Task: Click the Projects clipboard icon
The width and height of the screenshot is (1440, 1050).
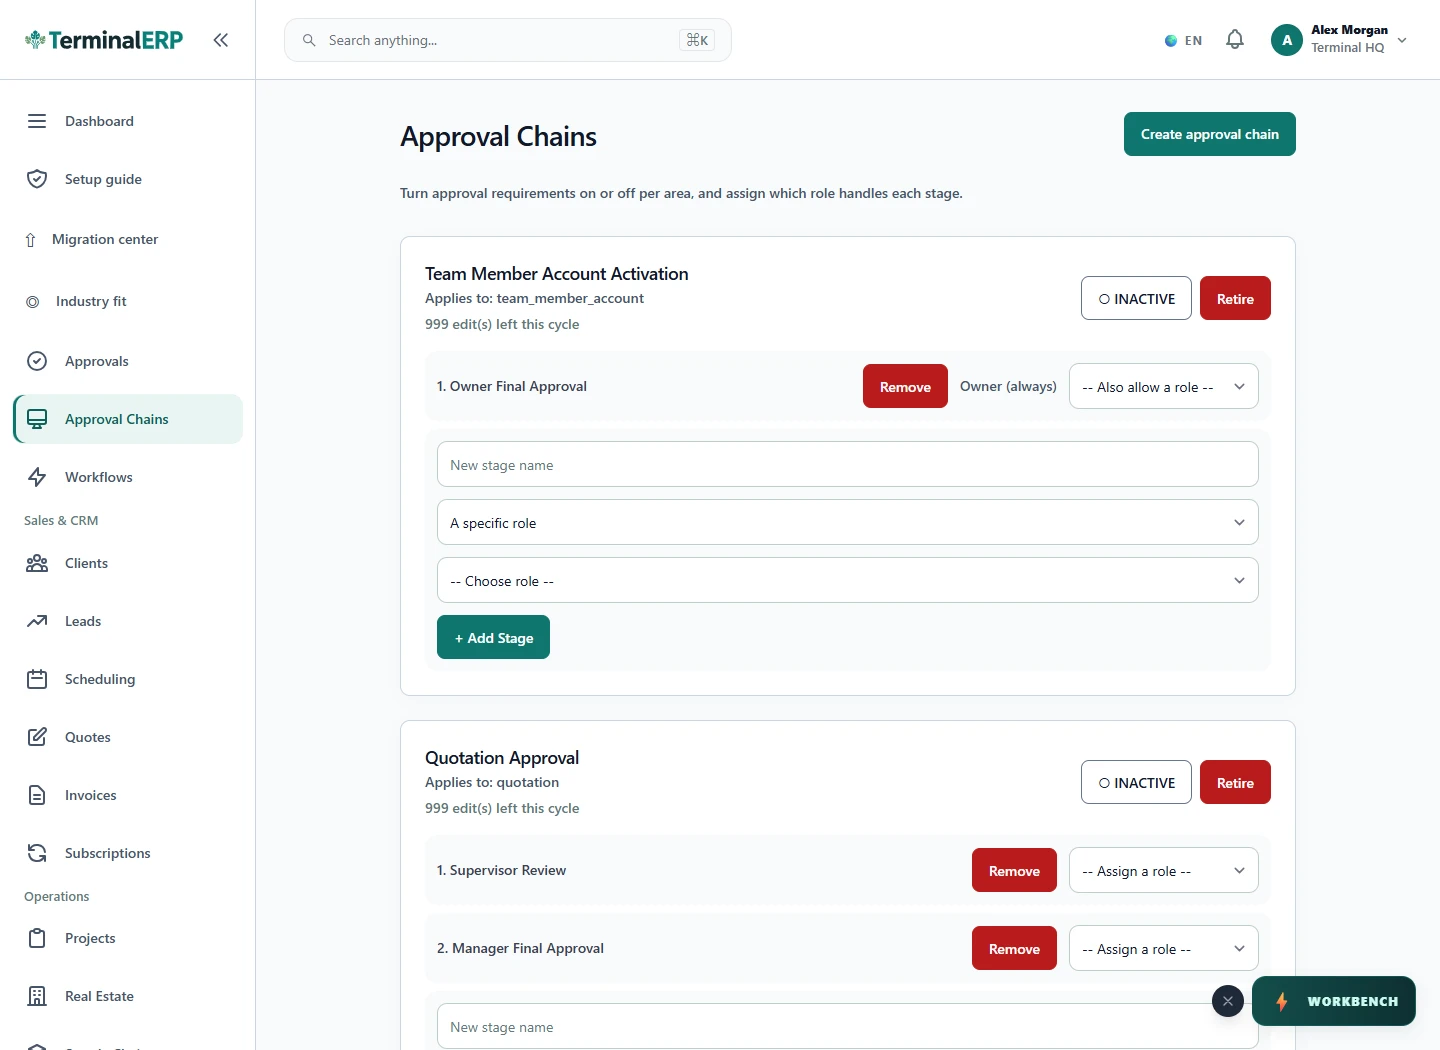Action: click(x=37, y=938)
